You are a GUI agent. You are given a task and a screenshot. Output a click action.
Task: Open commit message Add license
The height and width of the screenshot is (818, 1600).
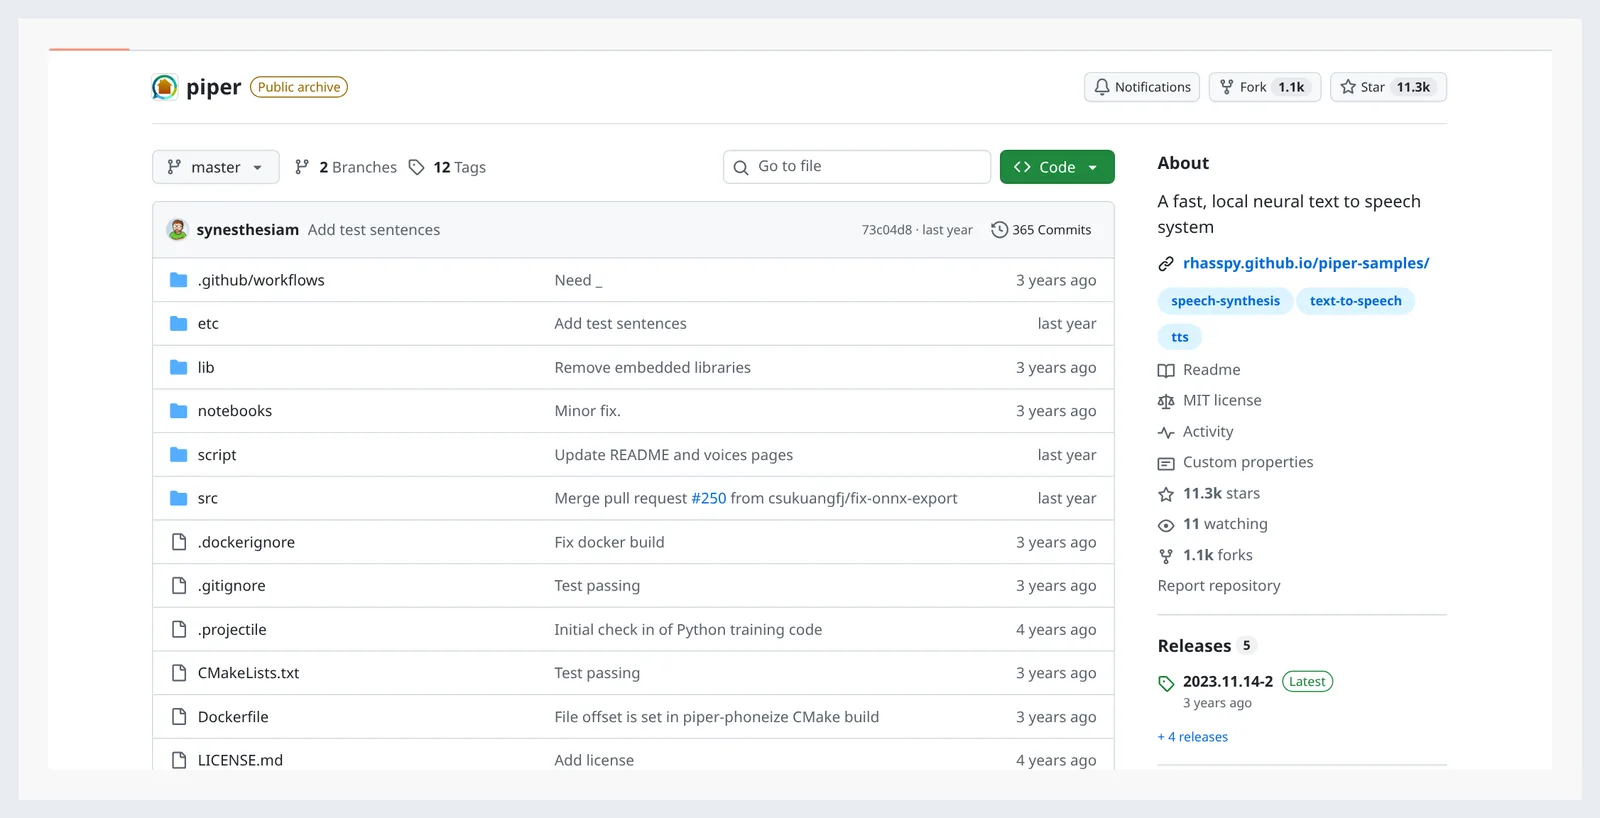coord(594,760)
